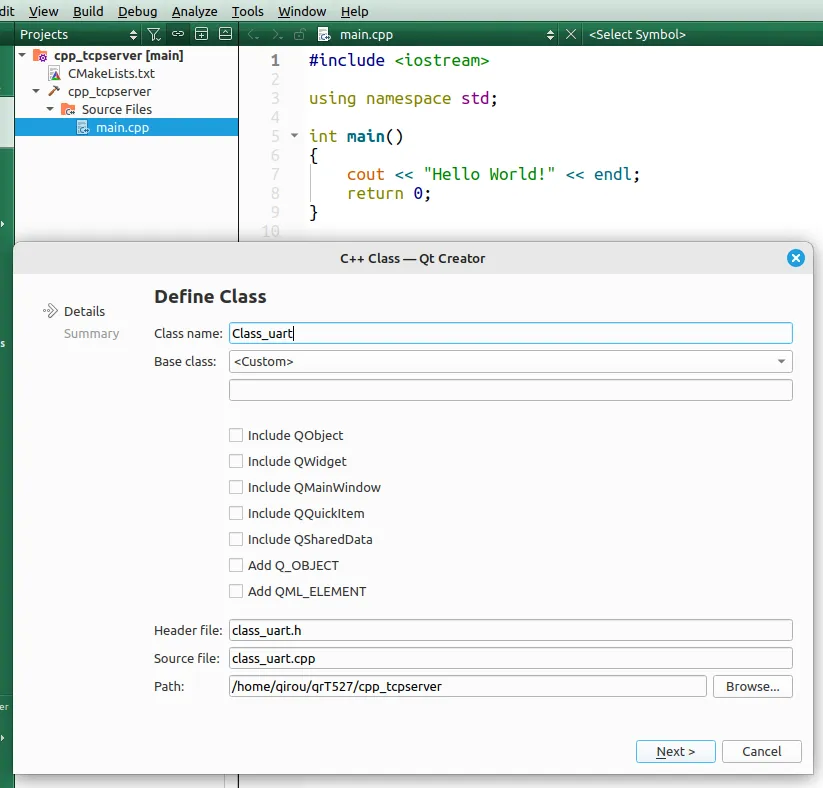823x788 pixels.
Task: Click the Path input field
Action: [x=467, y=686]
